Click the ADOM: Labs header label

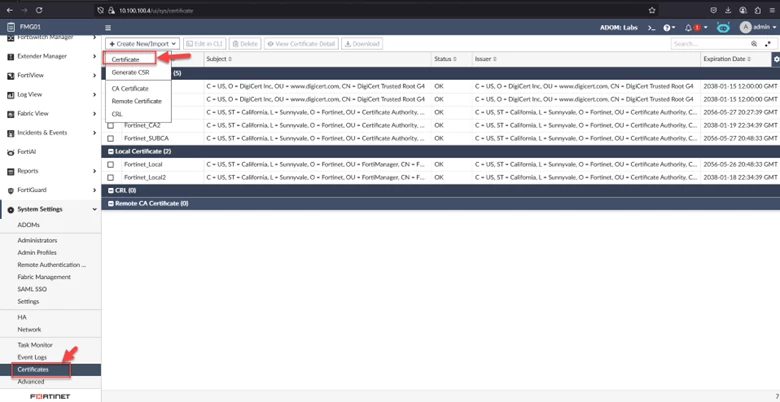[619, 28]
